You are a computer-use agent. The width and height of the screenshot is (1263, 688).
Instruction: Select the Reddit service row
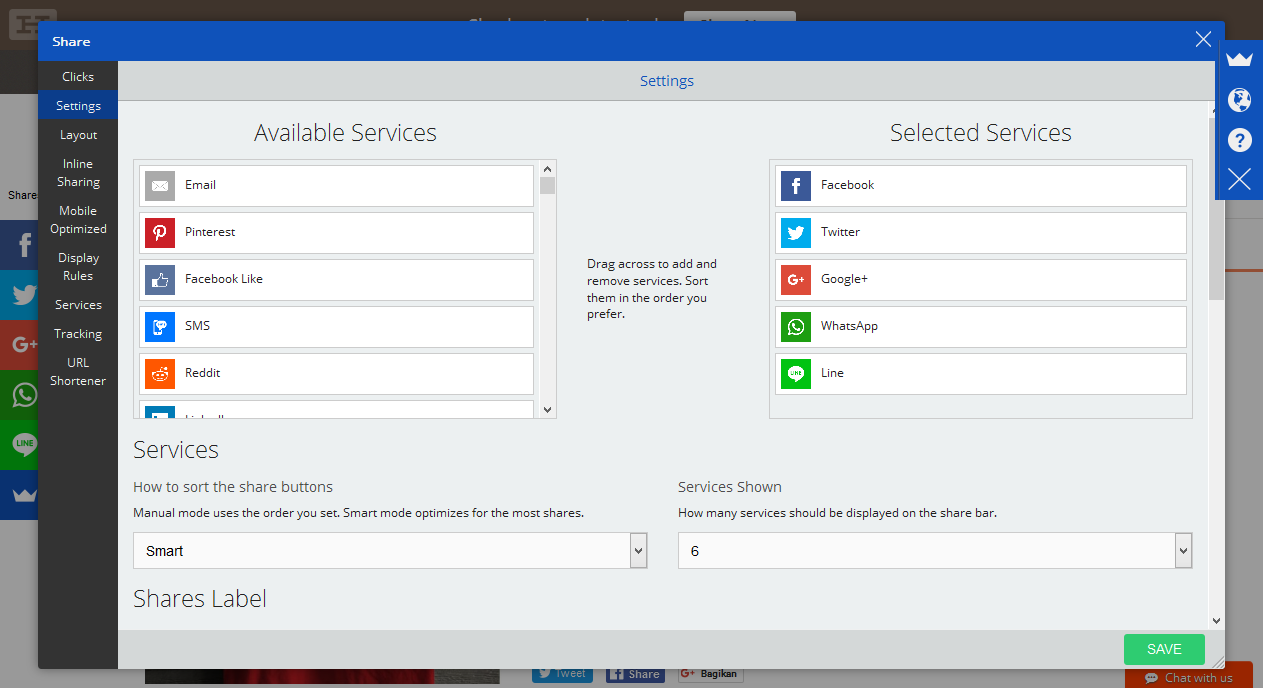pyautogui.click(x=337, y=374)
